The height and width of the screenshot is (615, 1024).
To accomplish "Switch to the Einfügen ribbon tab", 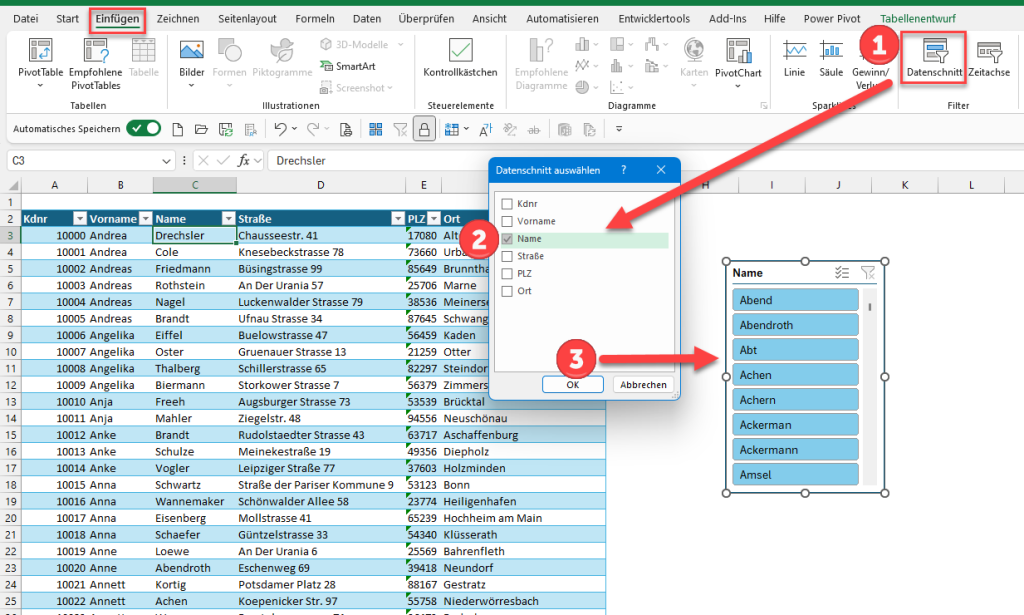I will (117, 19).
